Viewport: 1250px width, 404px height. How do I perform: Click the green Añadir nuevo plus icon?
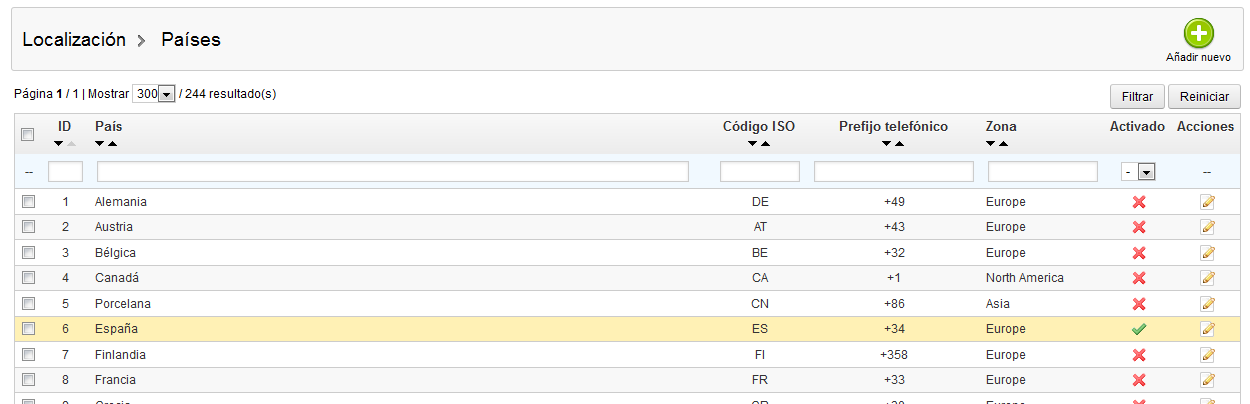1198,34
